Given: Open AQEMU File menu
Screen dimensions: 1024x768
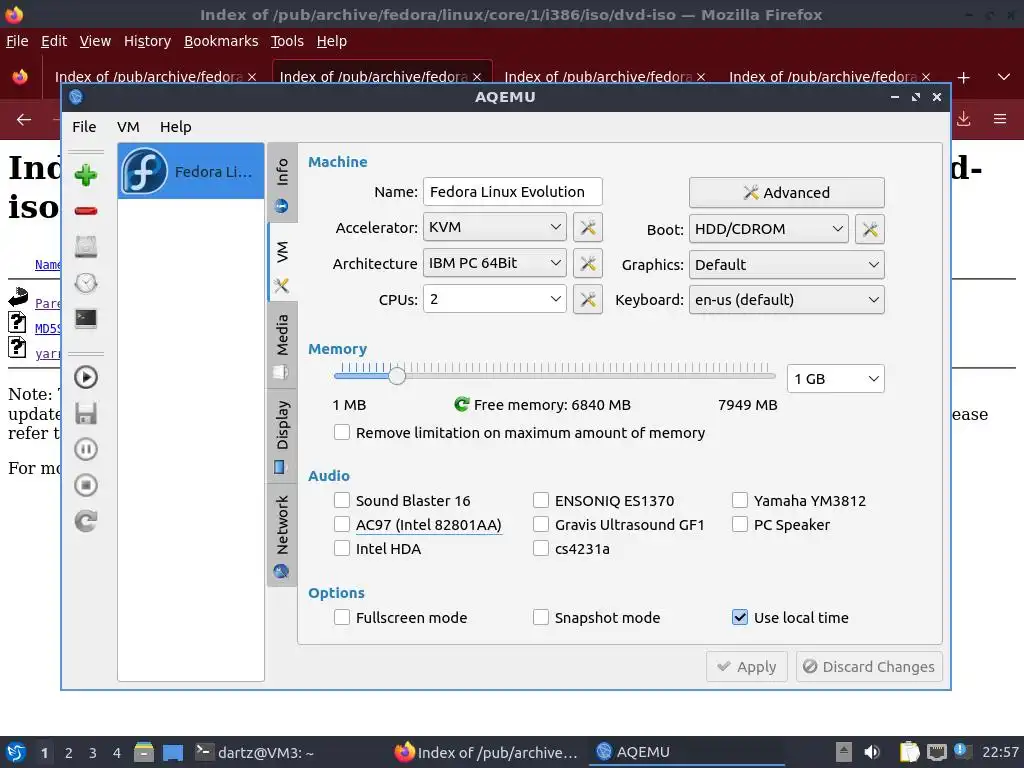Looking at the screenshot, I should pos(84,127).
